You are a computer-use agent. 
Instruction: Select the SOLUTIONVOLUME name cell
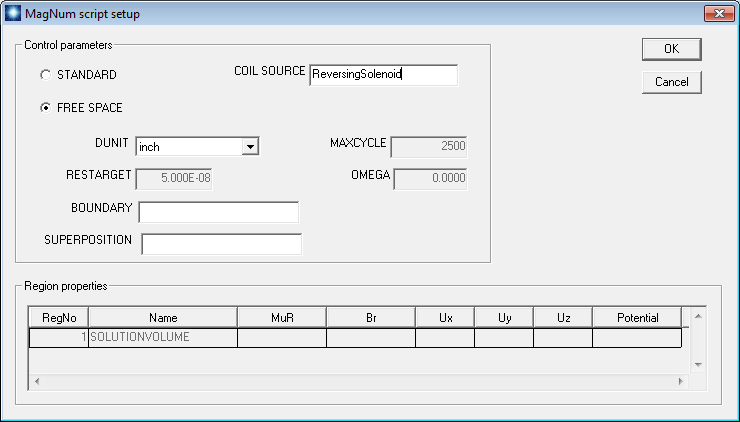[163, 337]
